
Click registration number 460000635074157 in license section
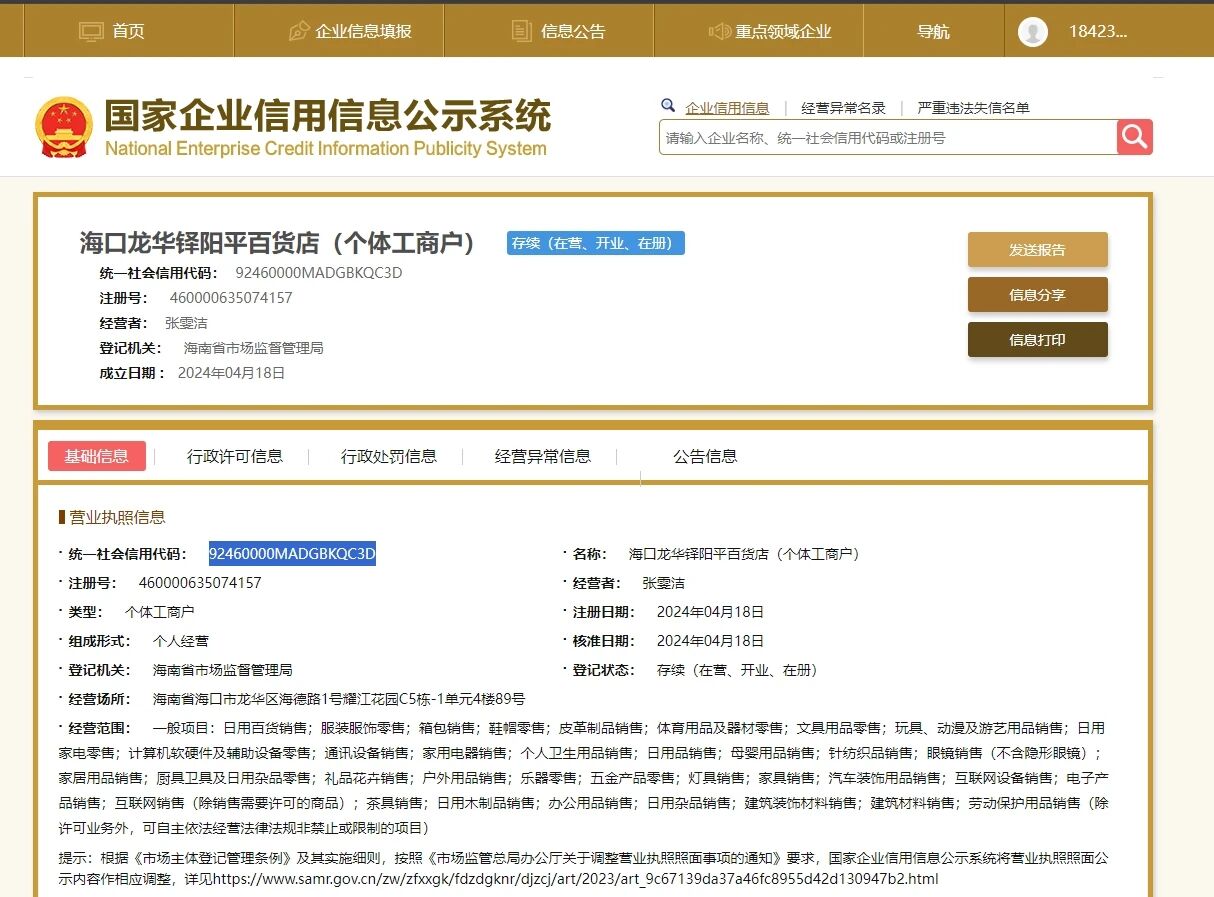point(199,582)
